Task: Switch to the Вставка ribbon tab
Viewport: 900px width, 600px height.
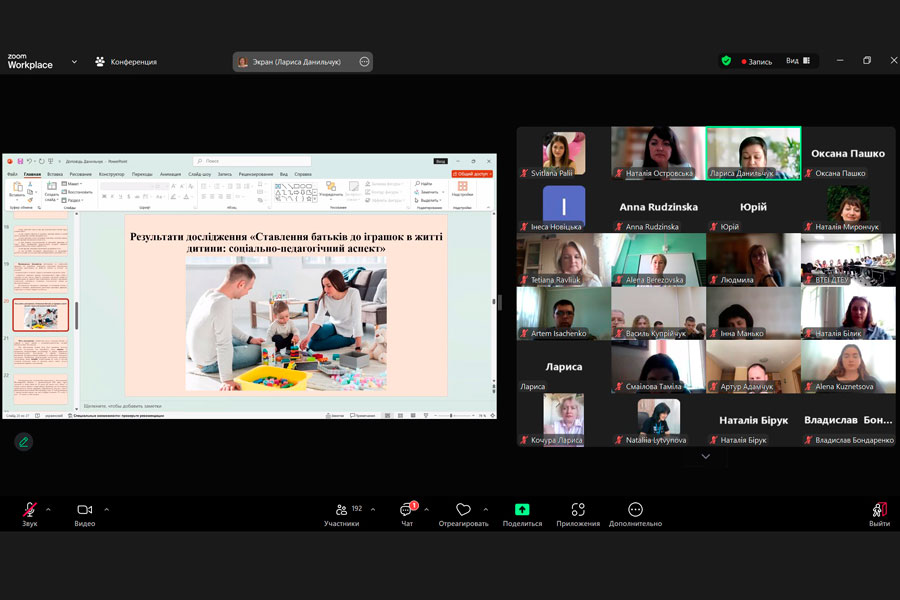Action: click(55, 174)
